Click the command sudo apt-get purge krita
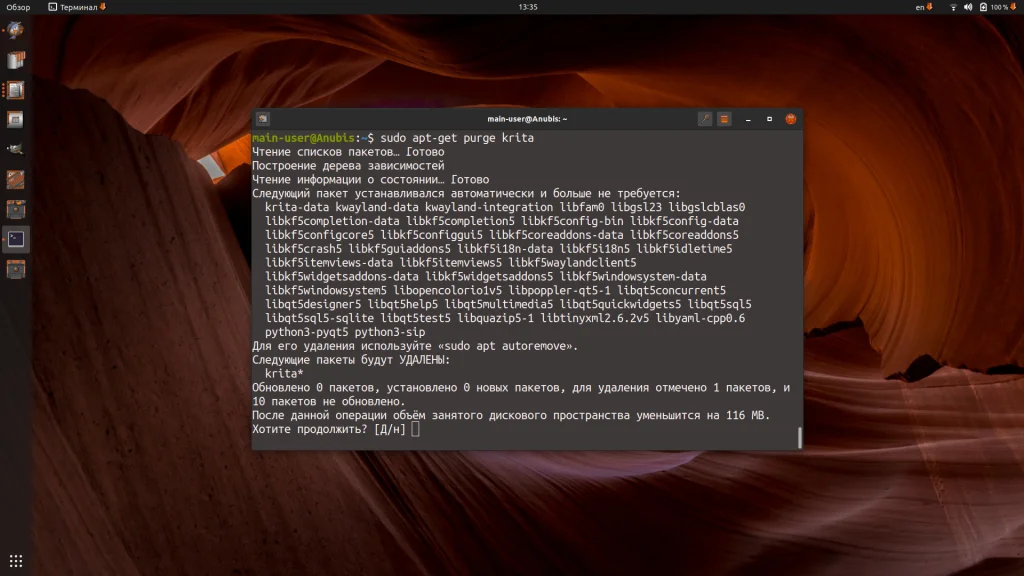 [x=457, y=138]
